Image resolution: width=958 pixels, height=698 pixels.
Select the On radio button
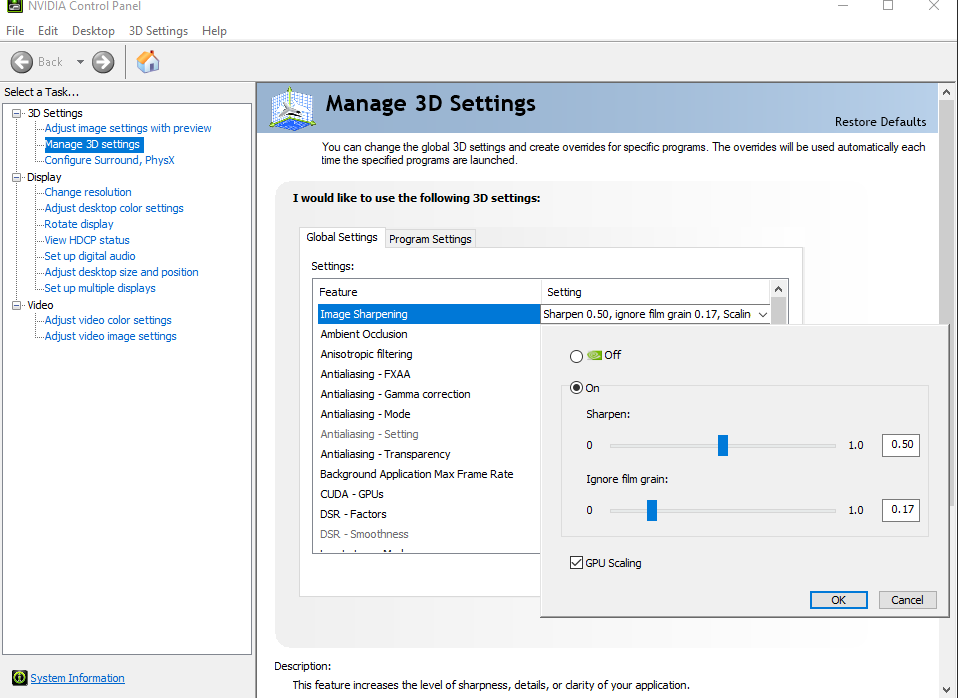point(576,388)
